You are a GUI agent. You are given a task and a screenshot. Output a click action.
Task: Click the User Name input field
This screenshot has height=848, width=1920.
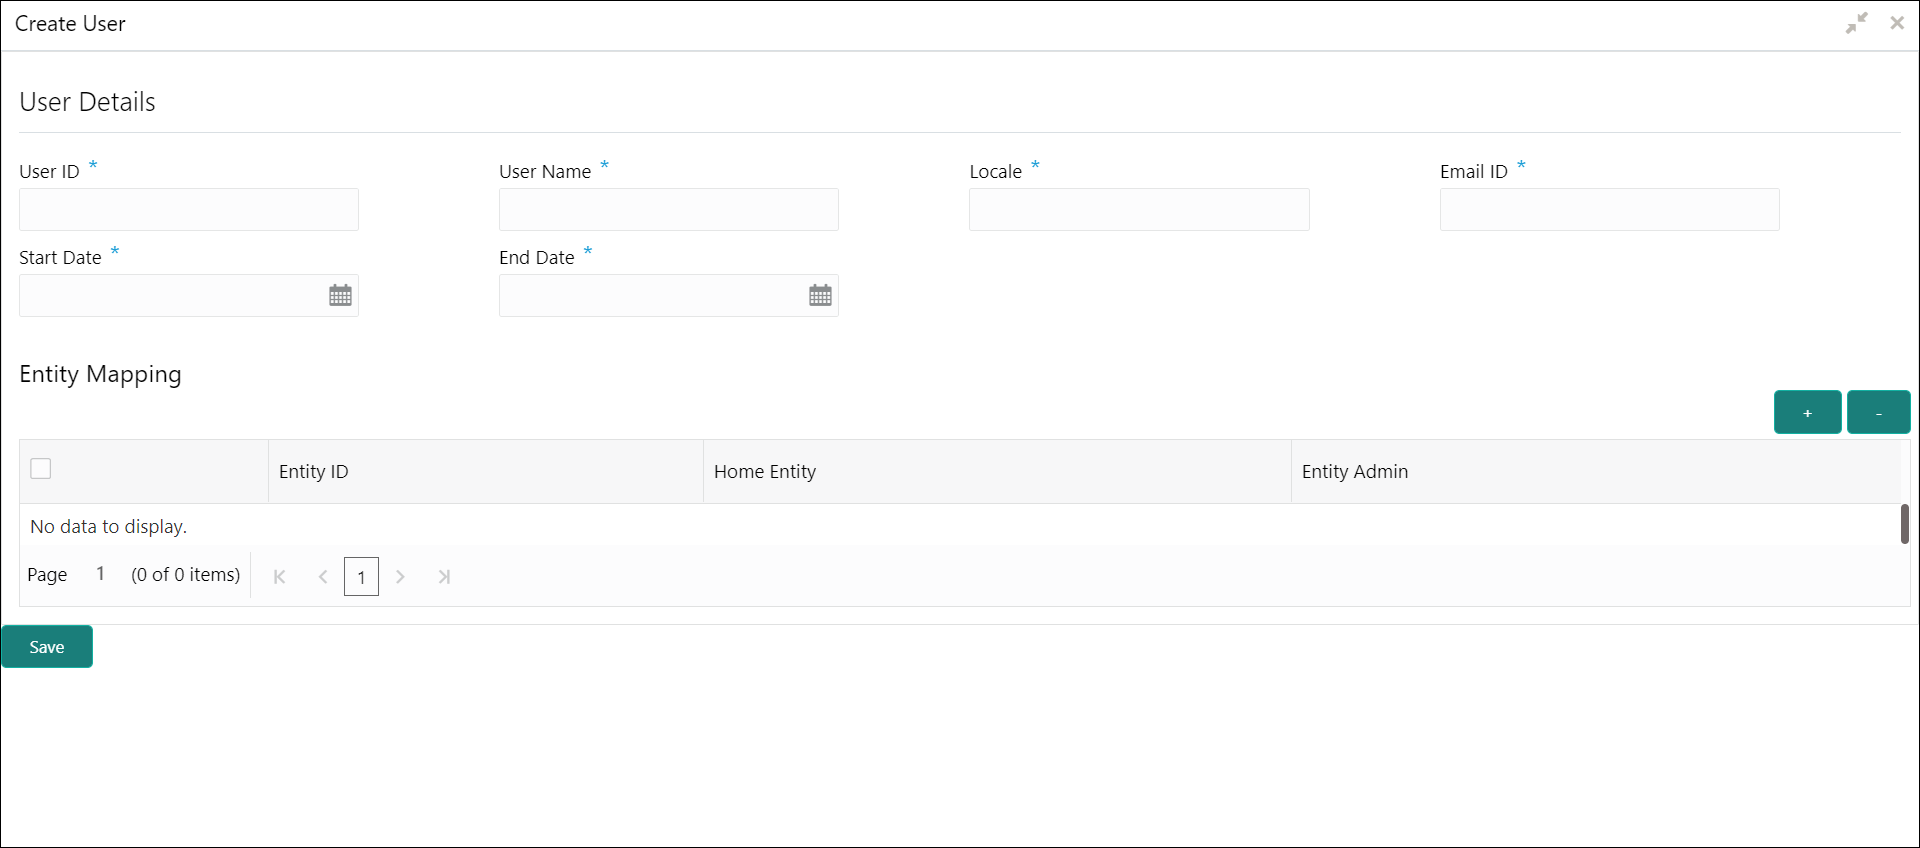pos(669,210)
